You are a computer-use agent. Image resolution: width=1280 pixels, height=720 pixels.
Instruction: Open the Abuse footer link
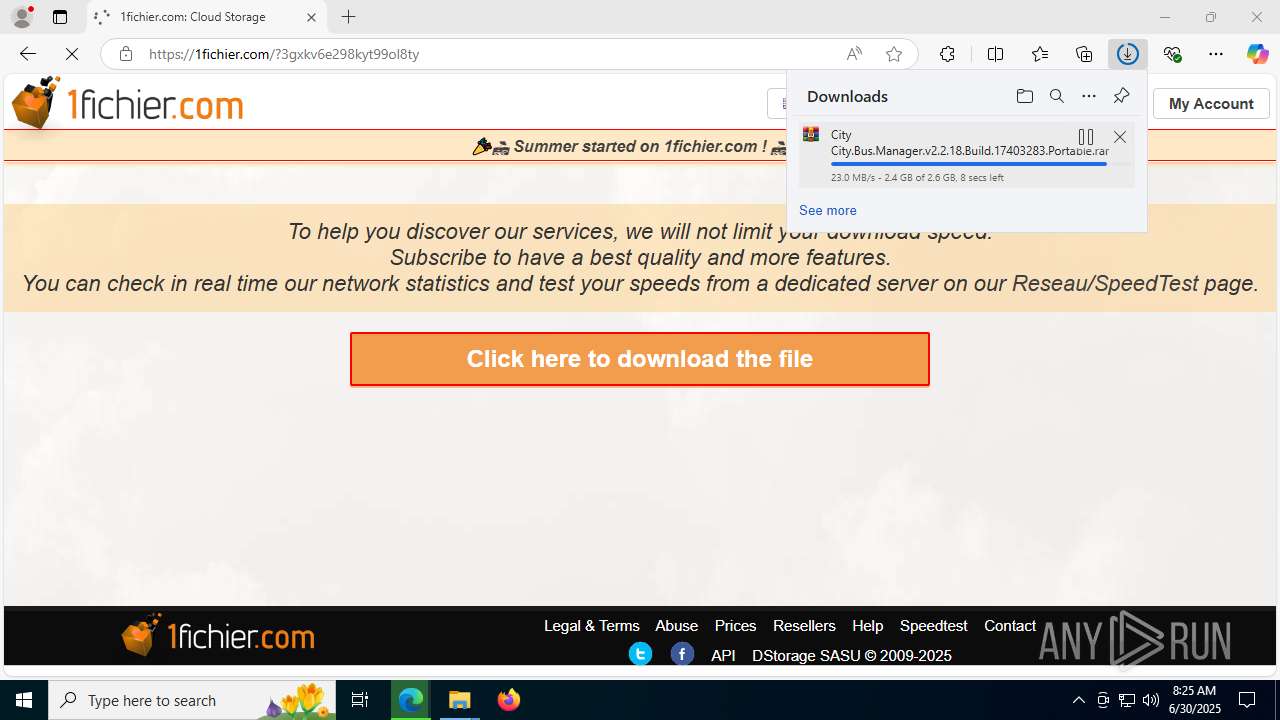tap(676, 626)
